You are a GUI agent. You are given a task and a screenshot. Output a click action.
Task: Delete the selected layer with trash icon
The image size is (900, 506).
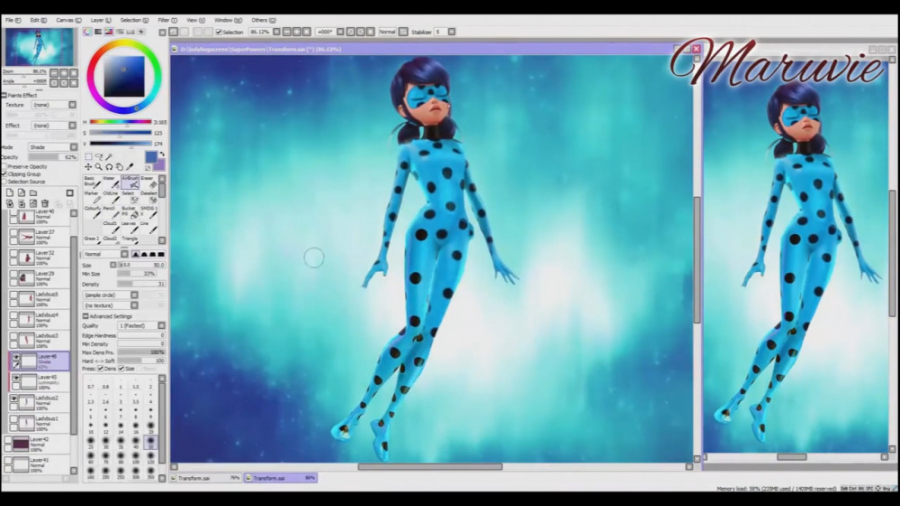coord(45,204)
